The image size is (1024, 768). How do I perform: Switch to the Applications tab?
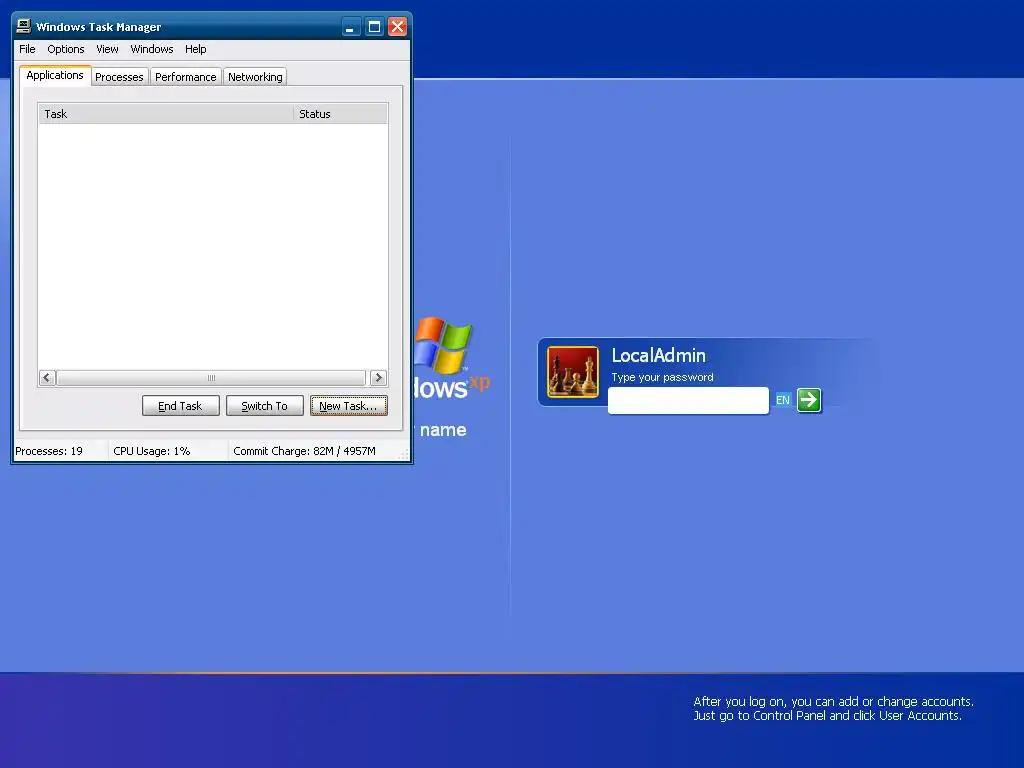click(x=55, y=75)
